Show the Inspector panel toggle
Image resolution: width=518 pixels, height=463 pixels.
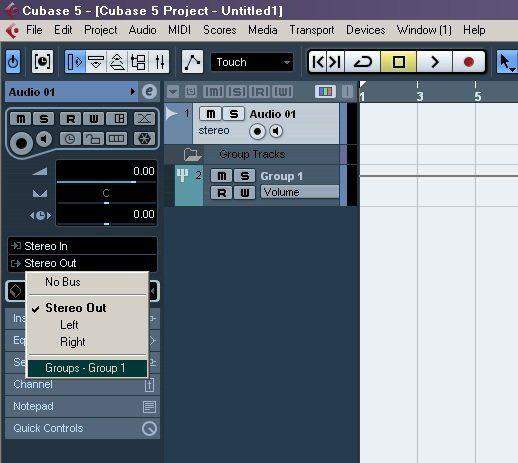[x=75, y=62]
